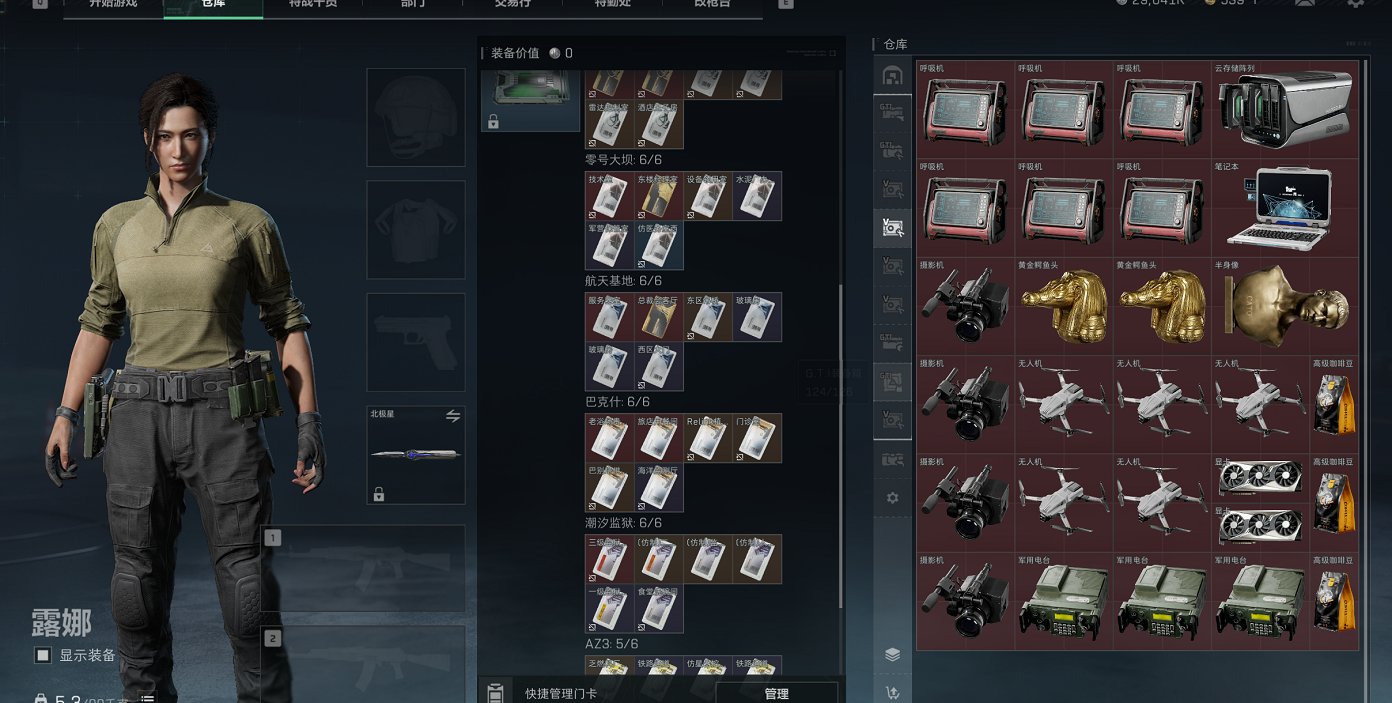1392x703 pixels.
Task: Click the 巴克什: 6/6 heading
Action: point(617,402)
